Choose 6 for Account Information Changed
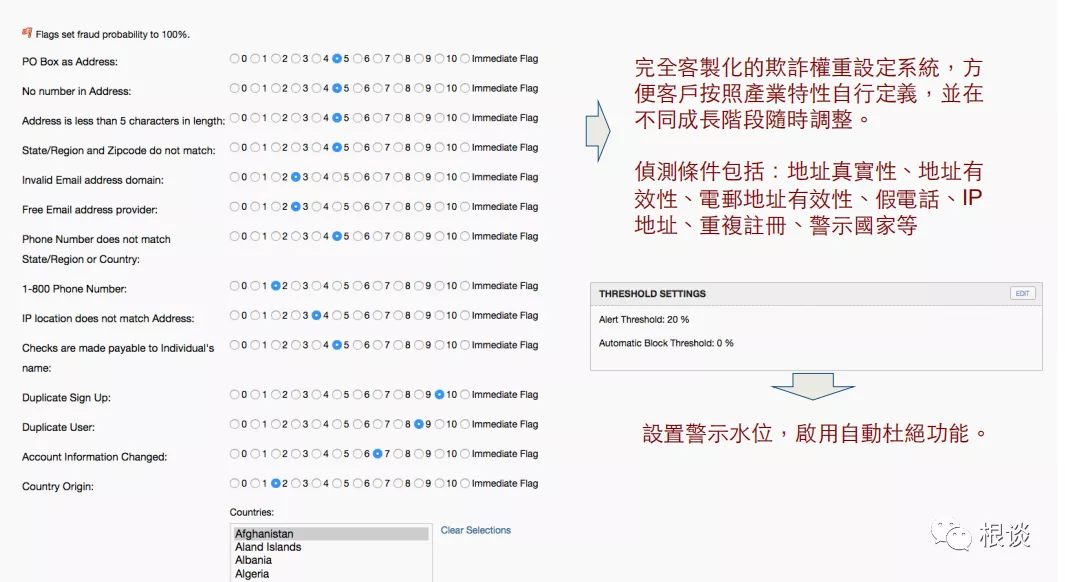The width and height of the screenshot is (1065, 582). [357, 454]
